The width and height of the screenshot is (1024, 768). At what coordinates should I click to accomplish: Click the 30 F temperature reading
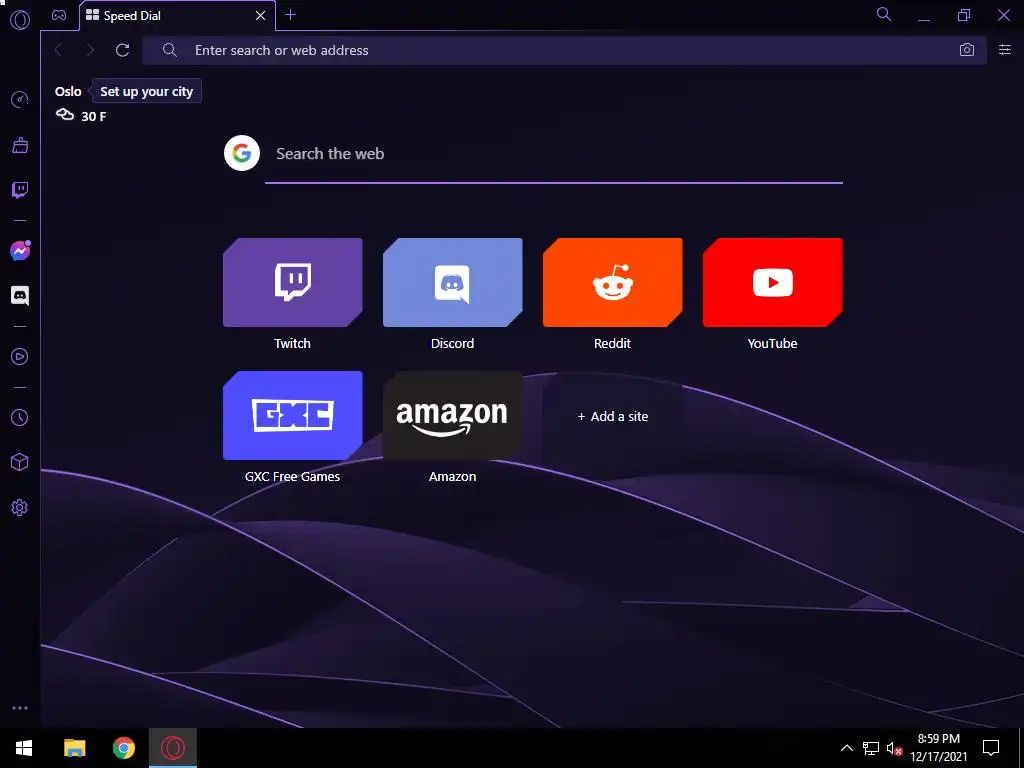(x=93, y=116)
